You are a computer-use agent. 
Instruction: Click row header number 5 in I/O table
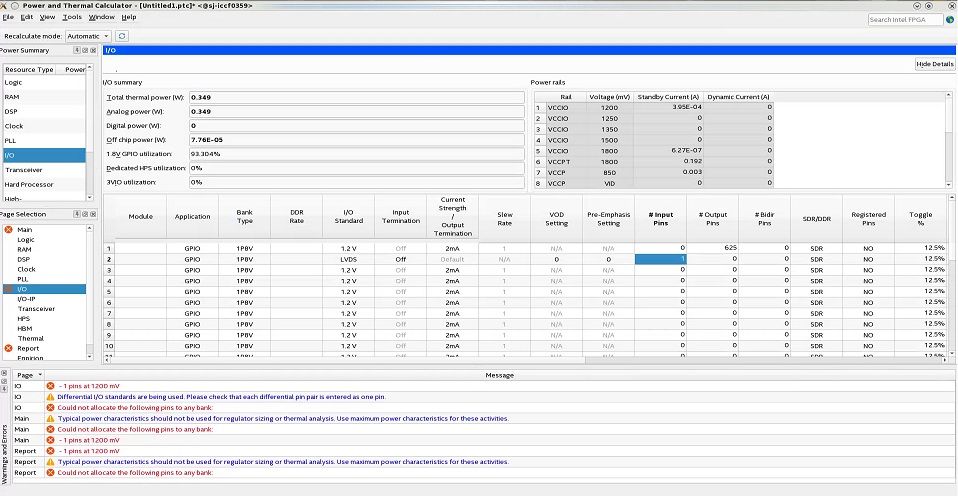pos(109,292)
